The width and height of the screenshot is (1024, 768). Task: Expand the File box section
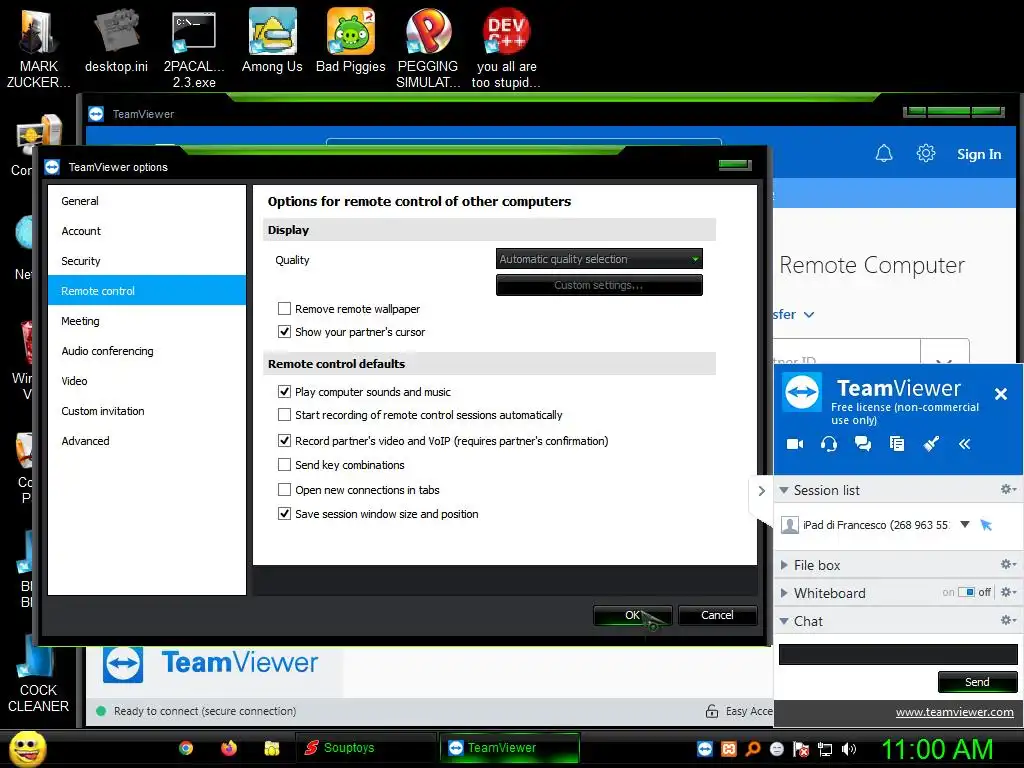point(784,565)
